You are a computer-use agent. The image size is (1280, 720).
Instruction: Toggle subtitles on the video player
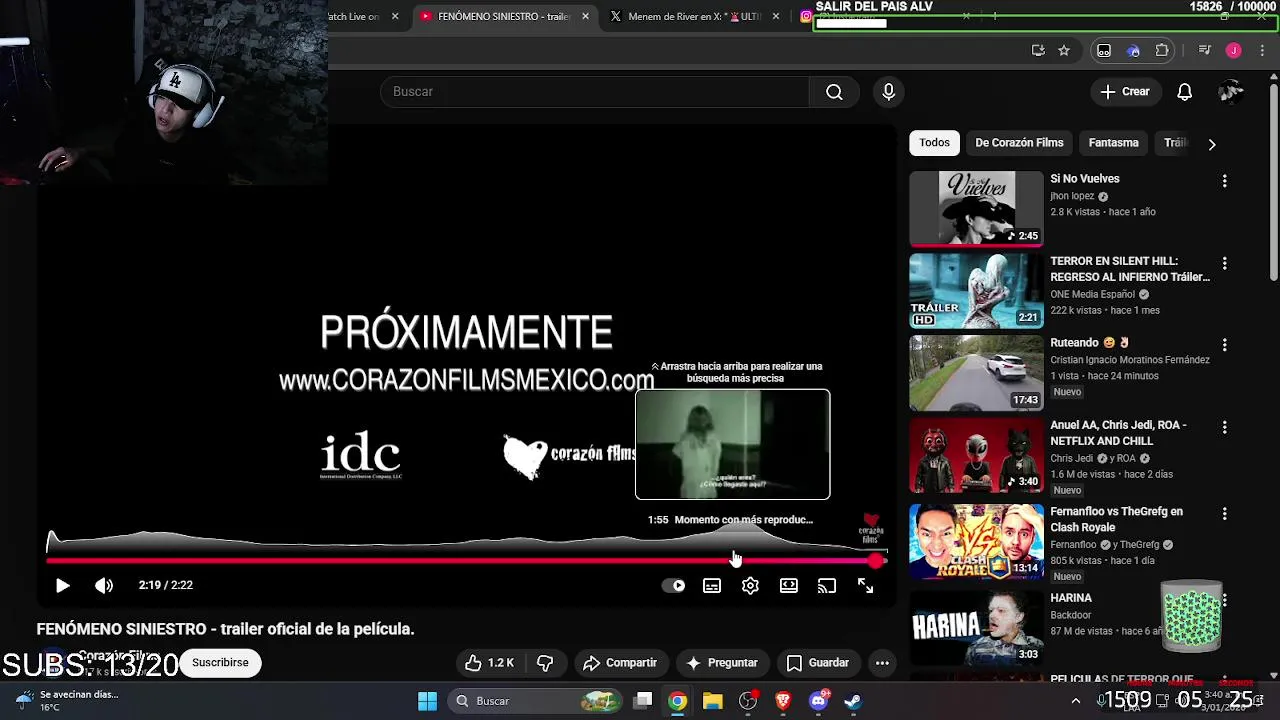click(x=712, y=586)
